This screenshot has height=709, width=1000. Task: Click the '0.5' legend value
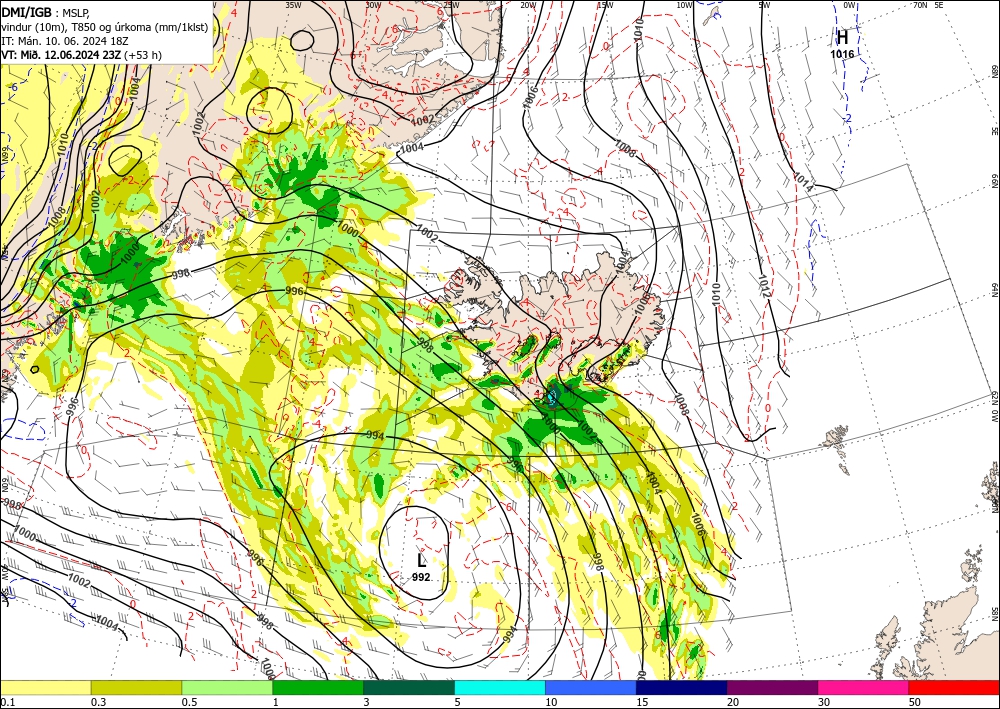(189, 701)
